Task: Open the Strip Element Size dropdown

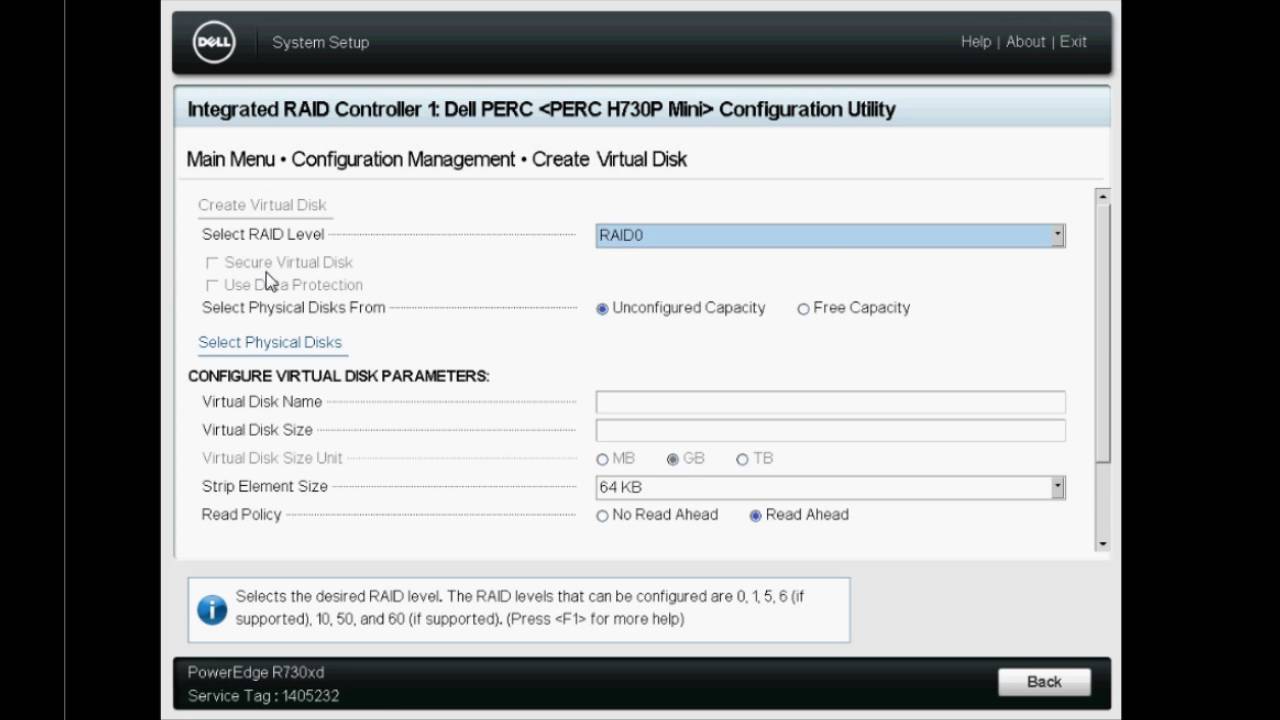Action: (830, 487)
